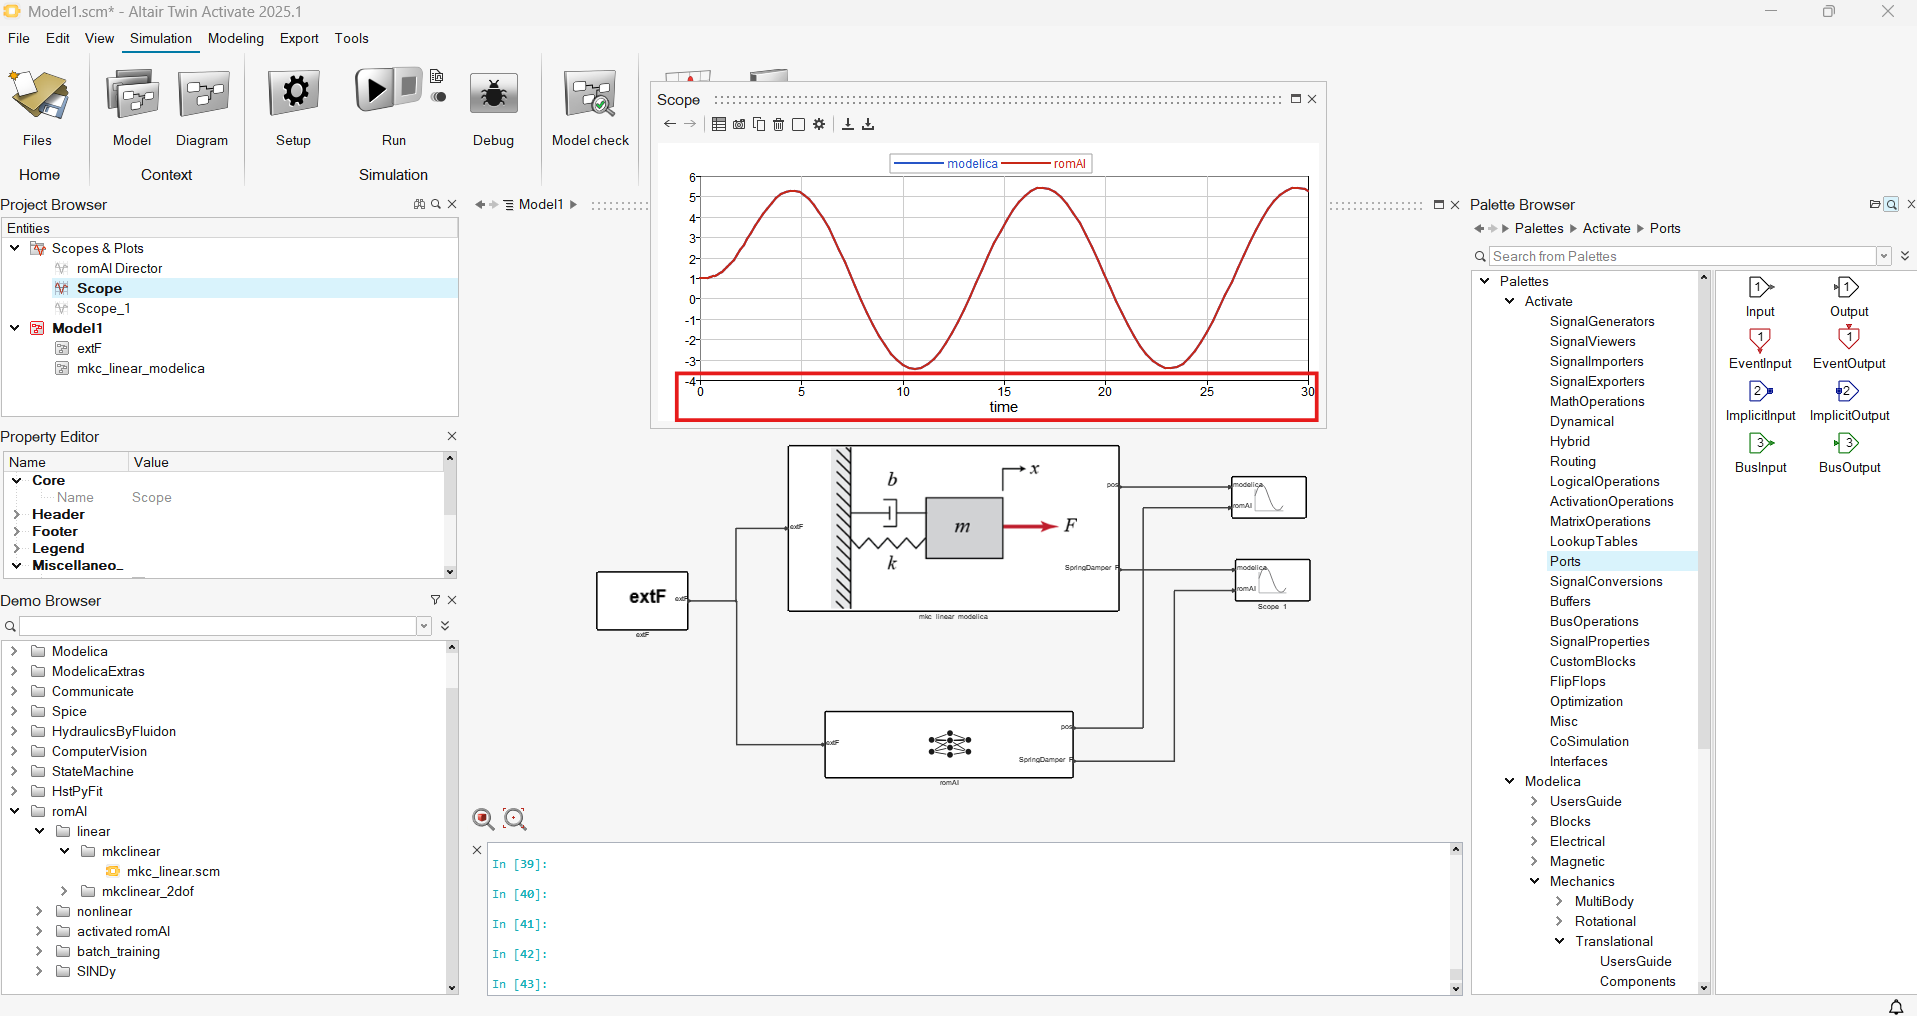Viewport: 1917px width, 1016px height.
Task: Select mkc_linear_modelica in Project Browser
Action: (x=141, y=368)
